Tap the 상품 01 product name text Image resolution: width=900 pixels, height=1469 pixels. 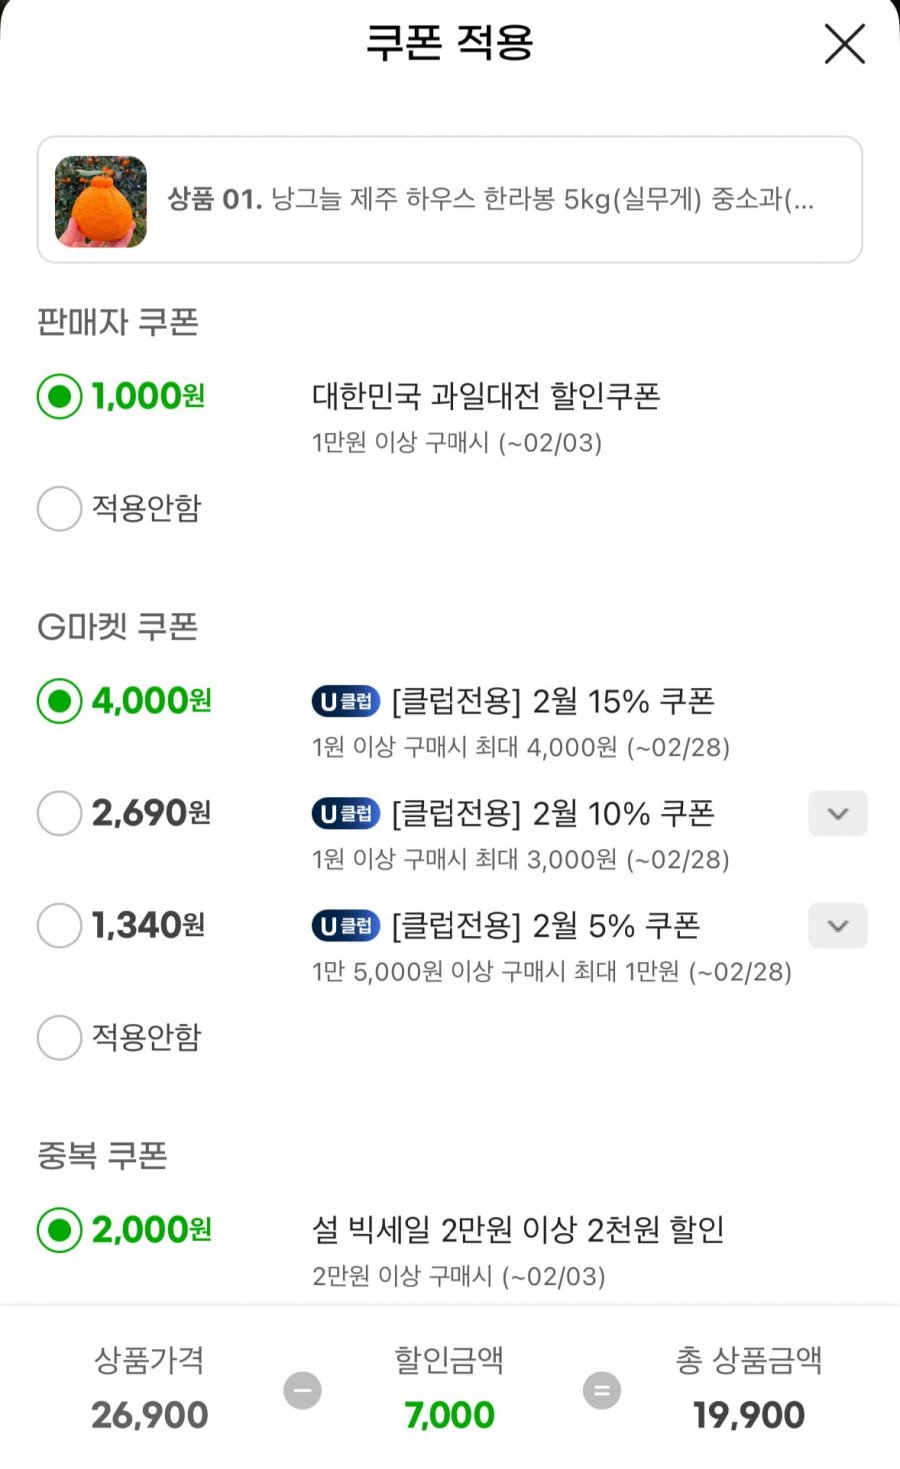pos(490,199)
